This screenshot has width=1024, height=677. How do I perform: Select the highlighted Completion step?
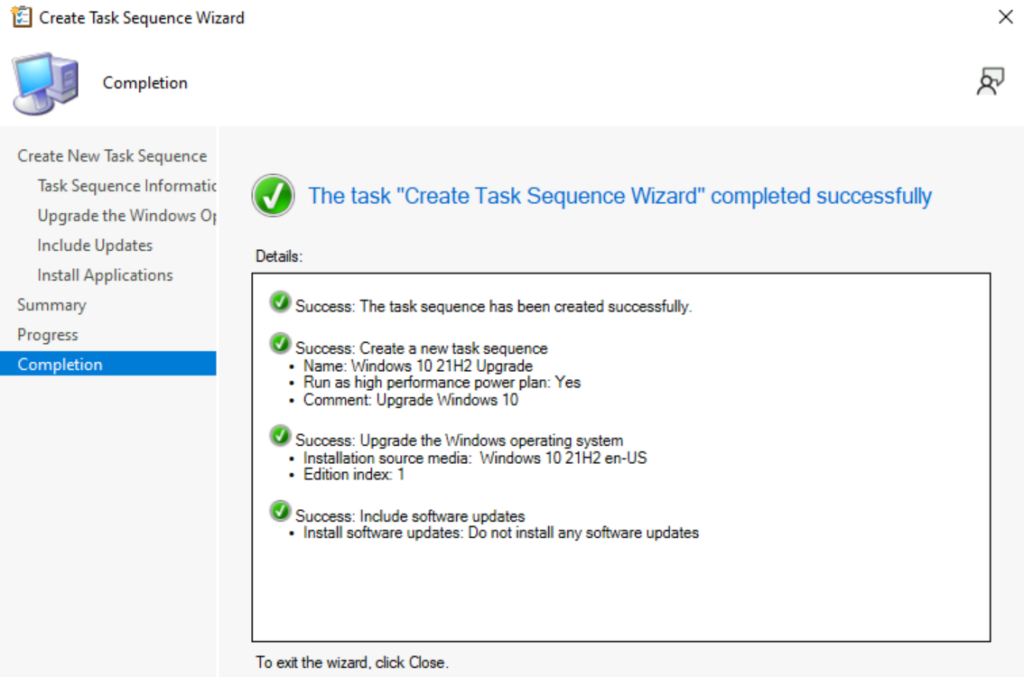tap(108, 364)
